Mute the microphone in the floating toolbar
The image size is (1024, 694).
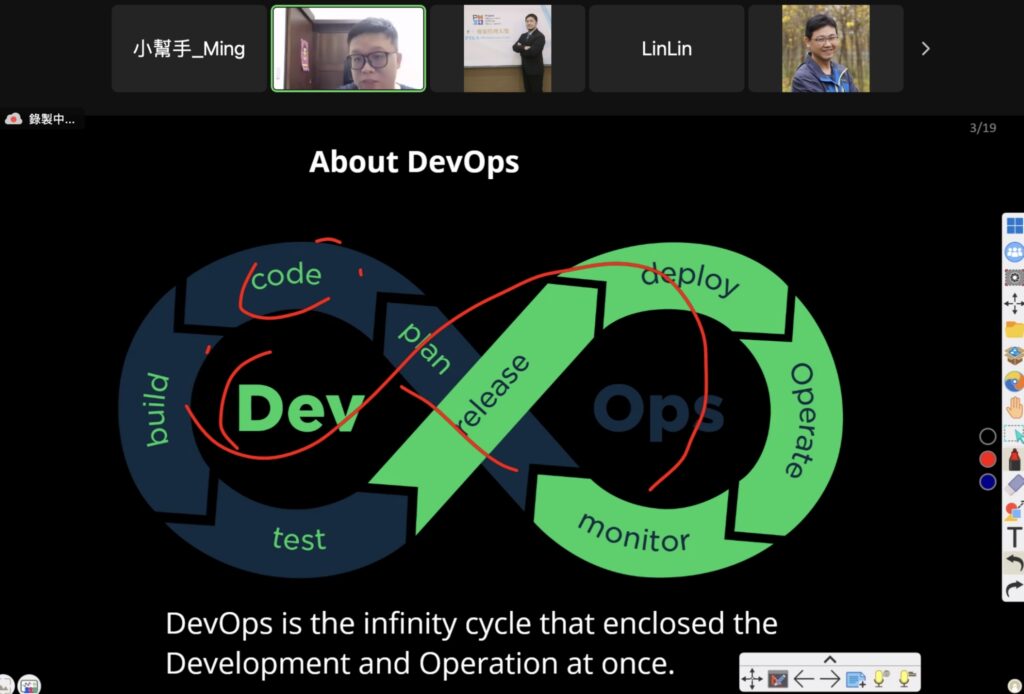(879, 679)
